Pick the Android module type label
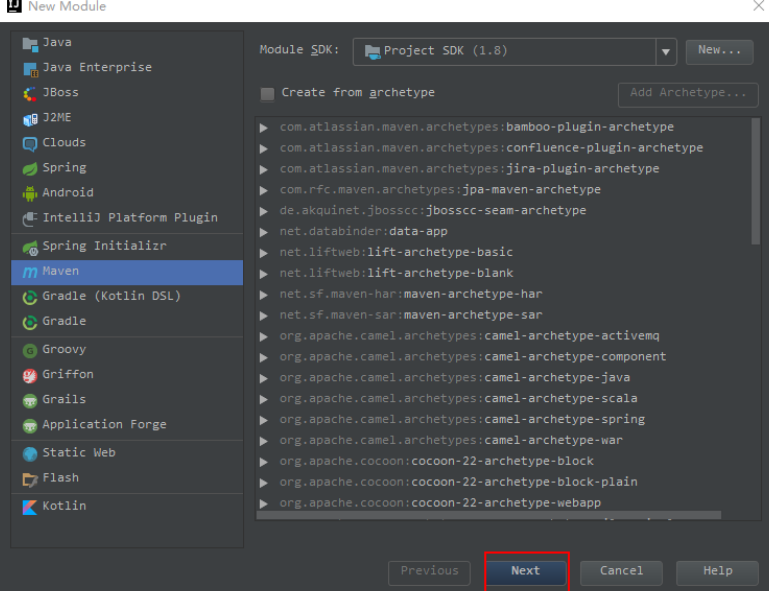This screenshot has width=769, height=591. pos(68,192)
